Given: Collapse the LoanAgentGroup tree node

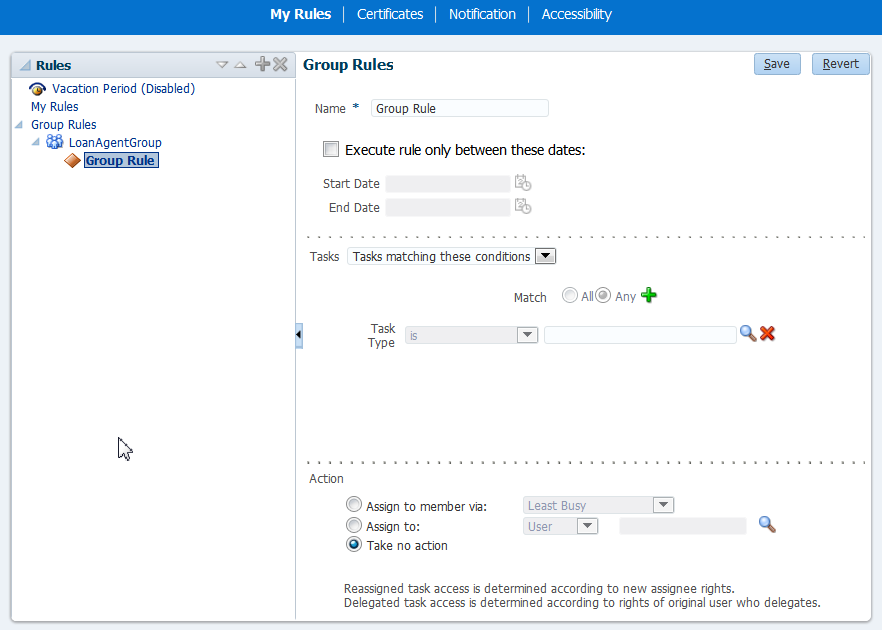Looking at the screenshot, I should pos(35,142).
